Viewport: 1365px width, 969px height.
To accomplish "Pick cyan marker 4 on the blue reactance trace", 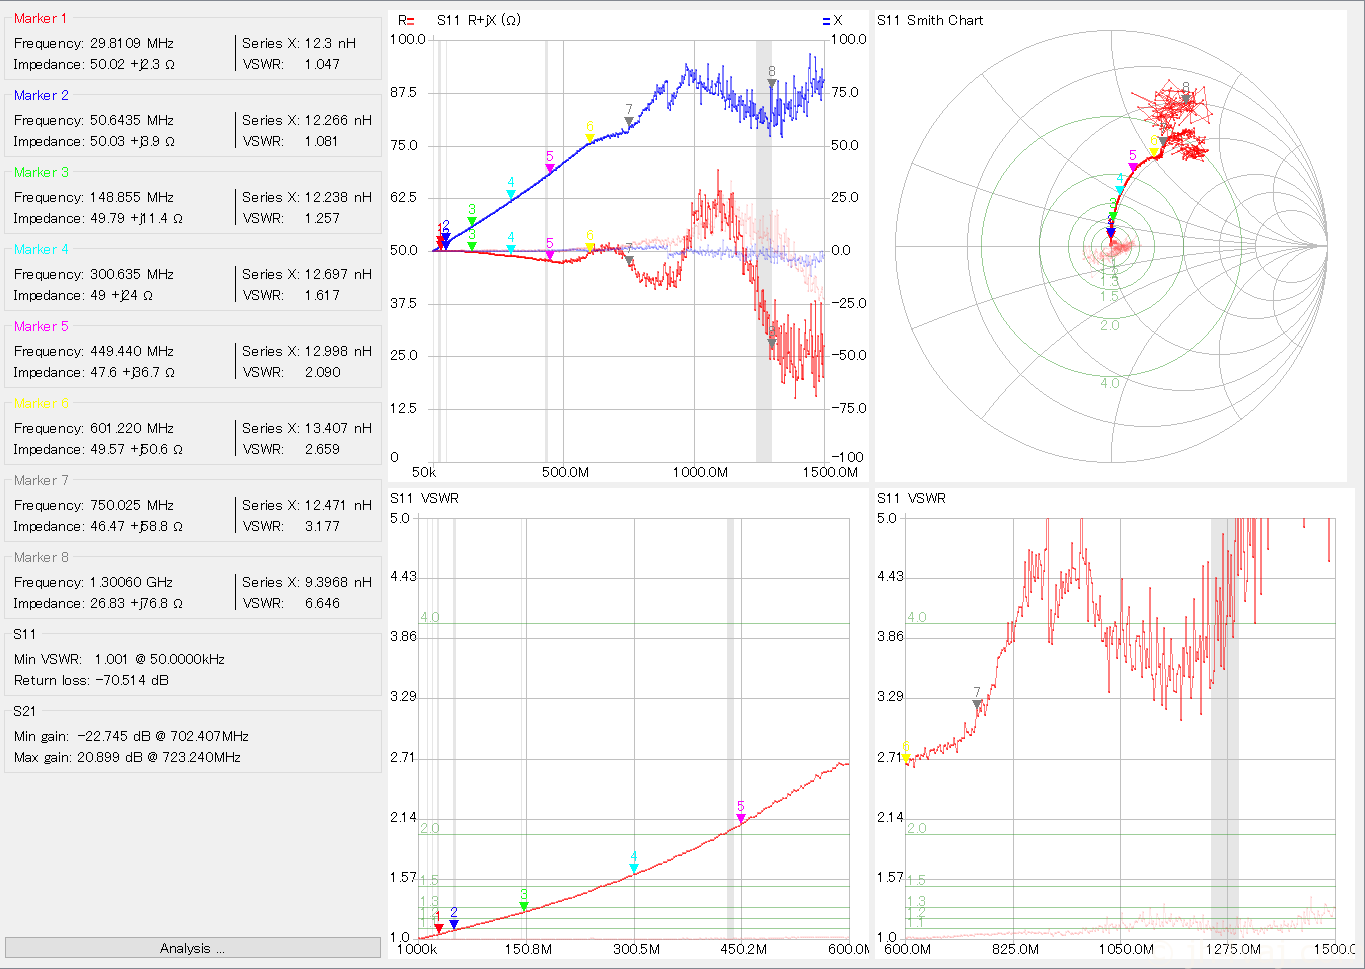I will coord(511,194).
